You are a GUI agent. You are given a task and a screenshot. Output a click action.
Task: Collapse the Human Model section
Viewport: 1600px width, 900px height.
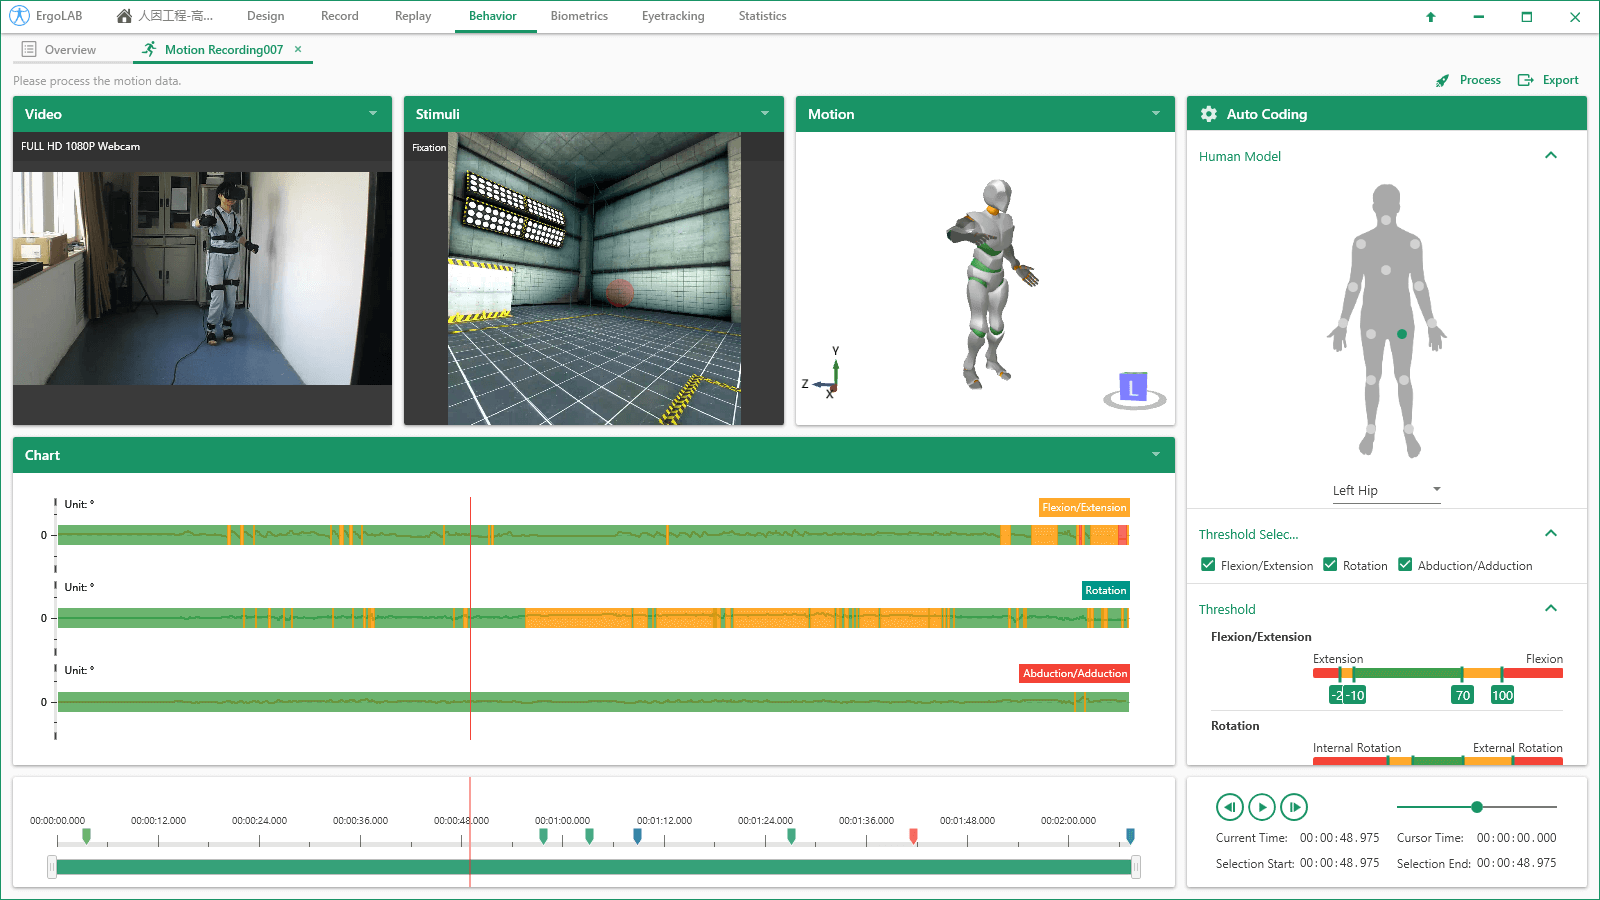pyautogui.click(x=1551, y=156)
